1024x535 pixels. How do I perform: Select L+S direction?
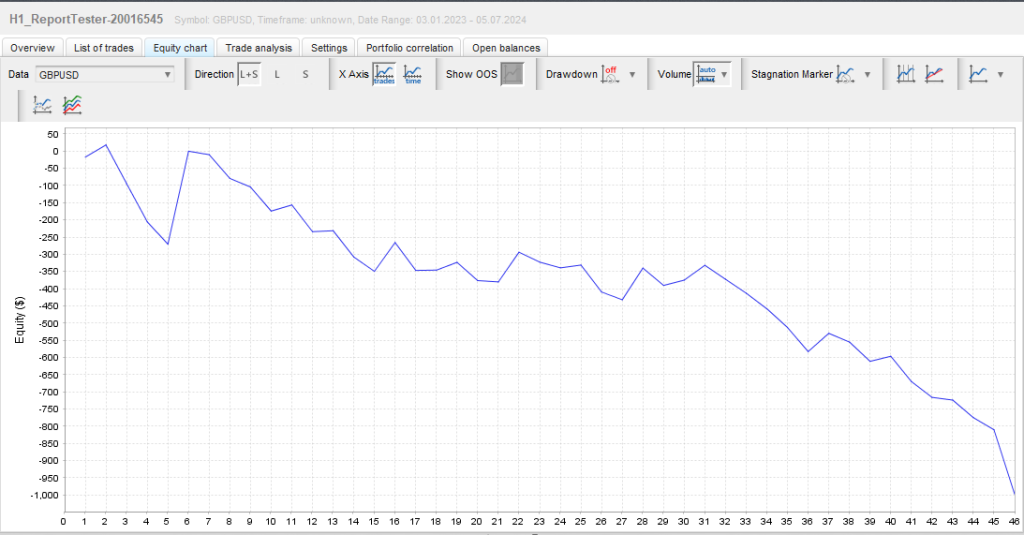click(x=249, y=74)
